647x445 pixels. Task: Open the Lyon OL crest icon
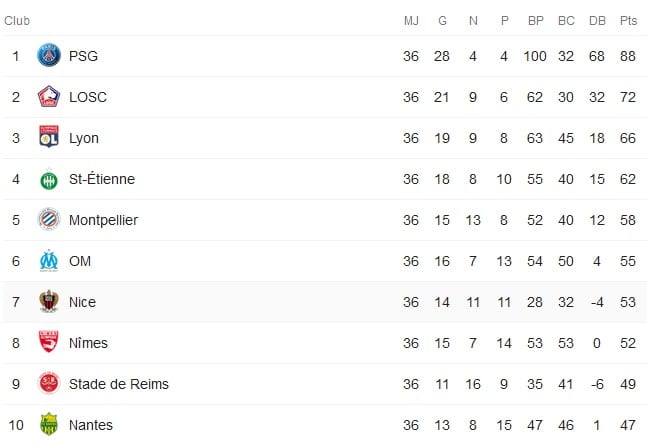tap(49, 137)
